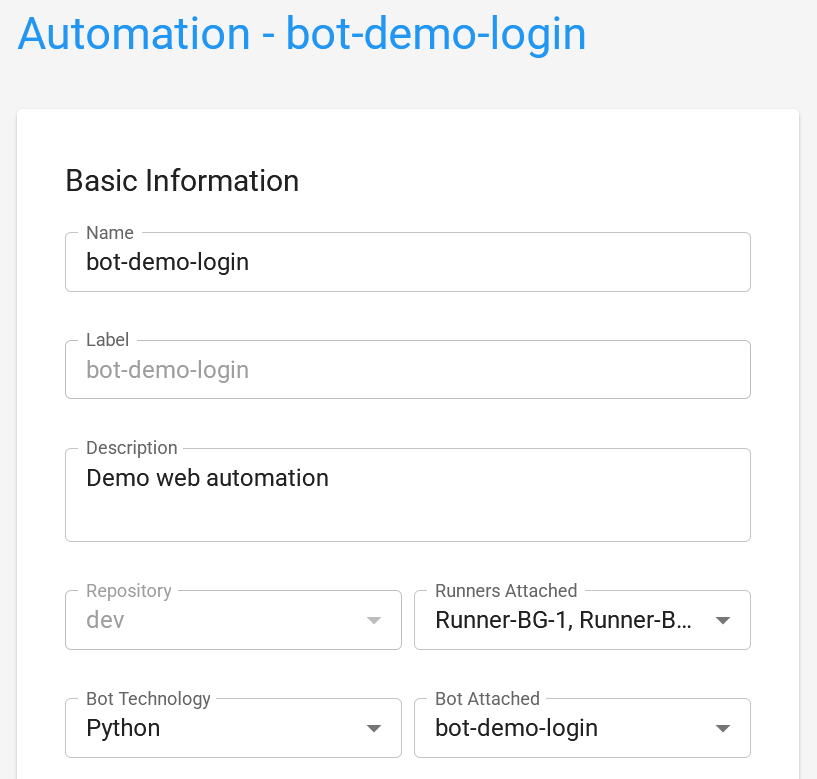817x779 pixels.
Task: Open the Bot Attached dropdown arrow
Action: (723, 728)
